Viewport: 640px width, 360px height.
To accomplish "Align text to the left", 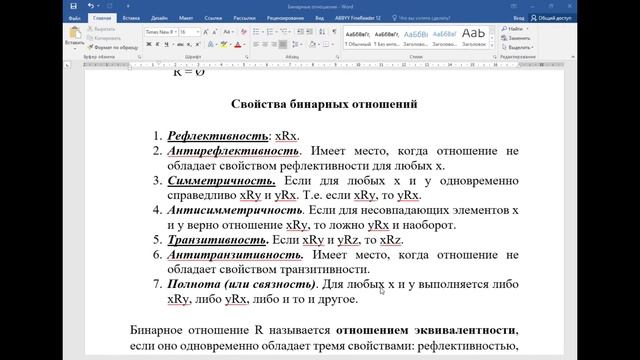I will (x=256, y=44).
